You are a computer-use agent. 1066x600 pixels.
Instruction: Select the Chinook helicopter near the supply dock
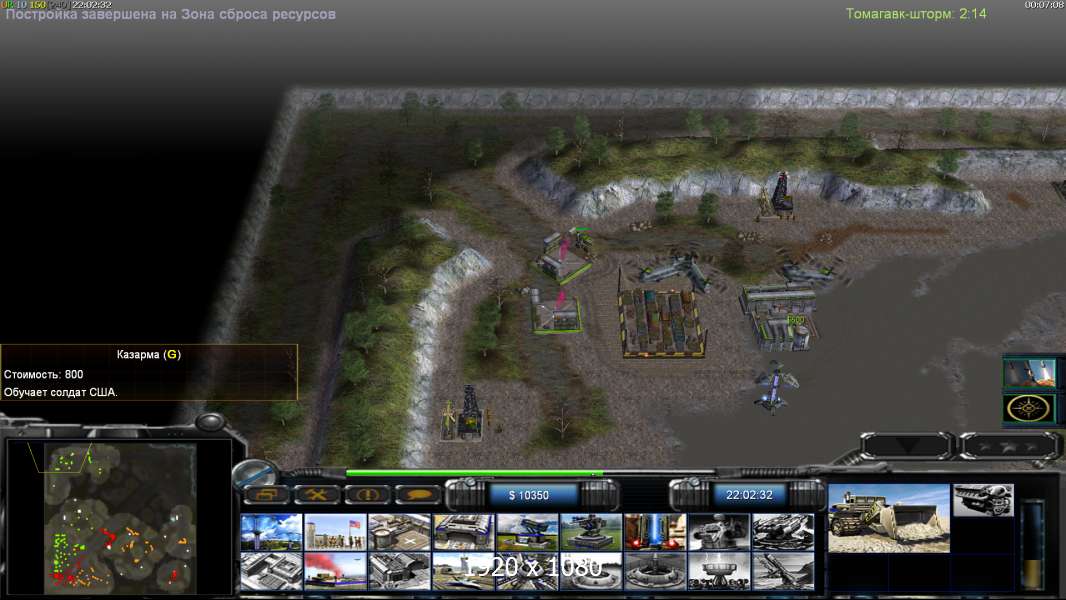click(677, 270)
